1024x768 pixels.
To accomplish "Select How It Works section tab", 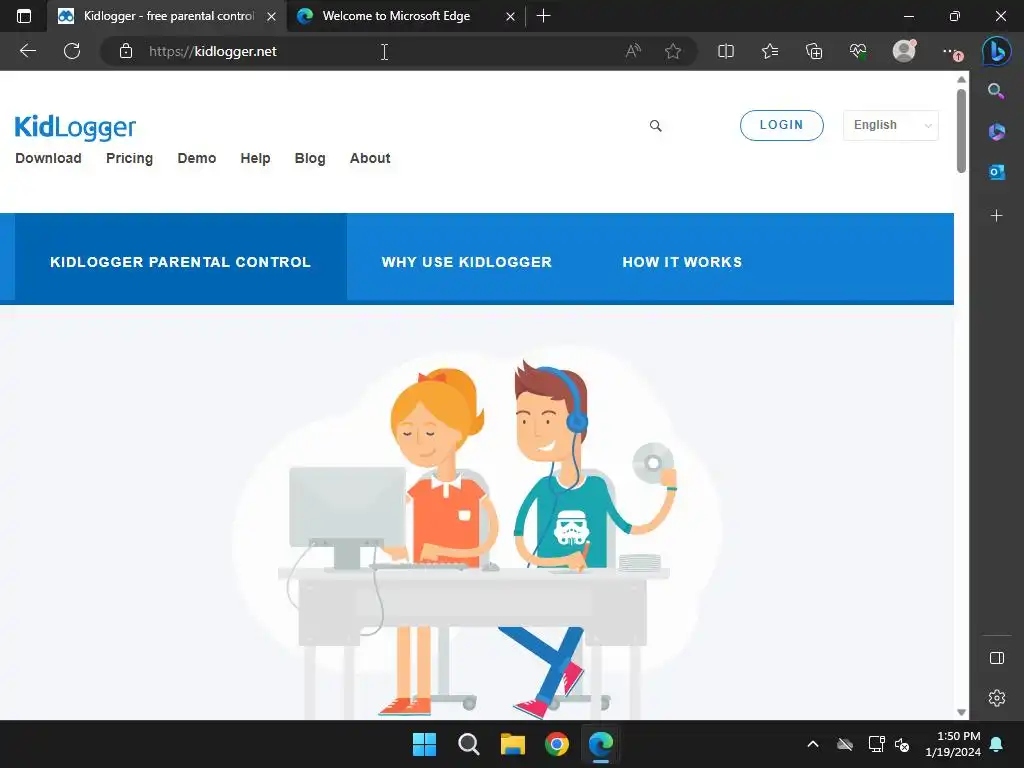I will pyautogui.click(x=682, y=262).
